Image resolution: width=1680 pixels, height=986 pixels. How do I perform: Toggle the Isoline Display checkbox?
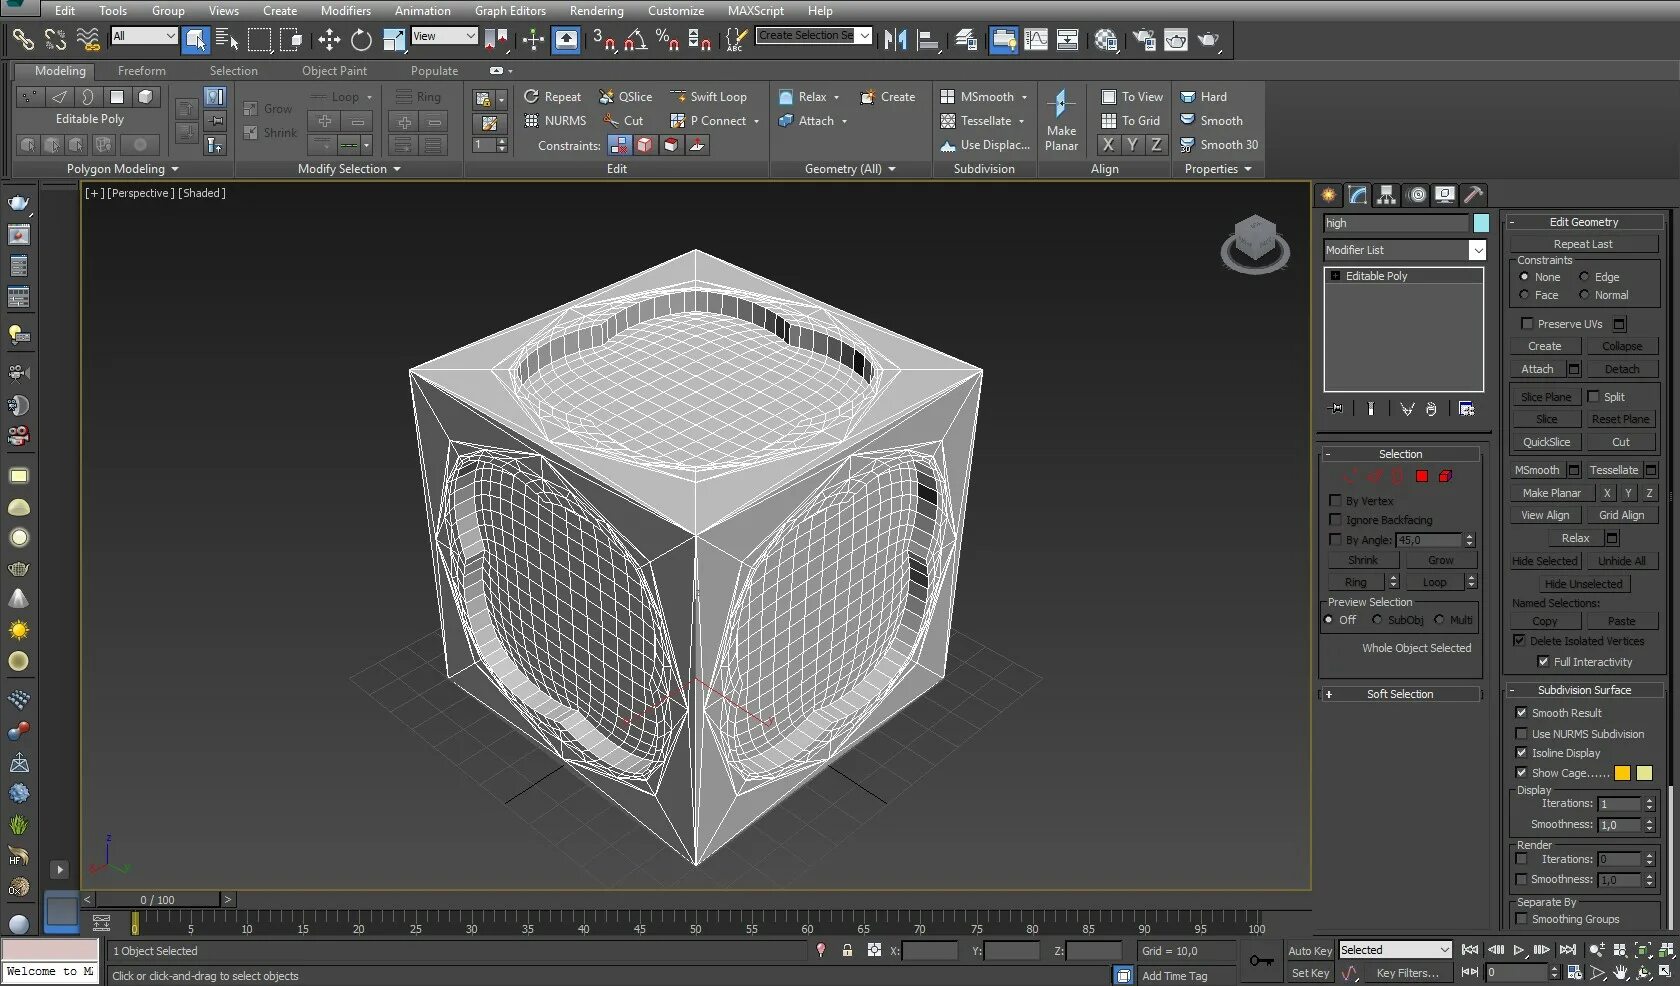pyautogui.click(x=1521, y=753)
